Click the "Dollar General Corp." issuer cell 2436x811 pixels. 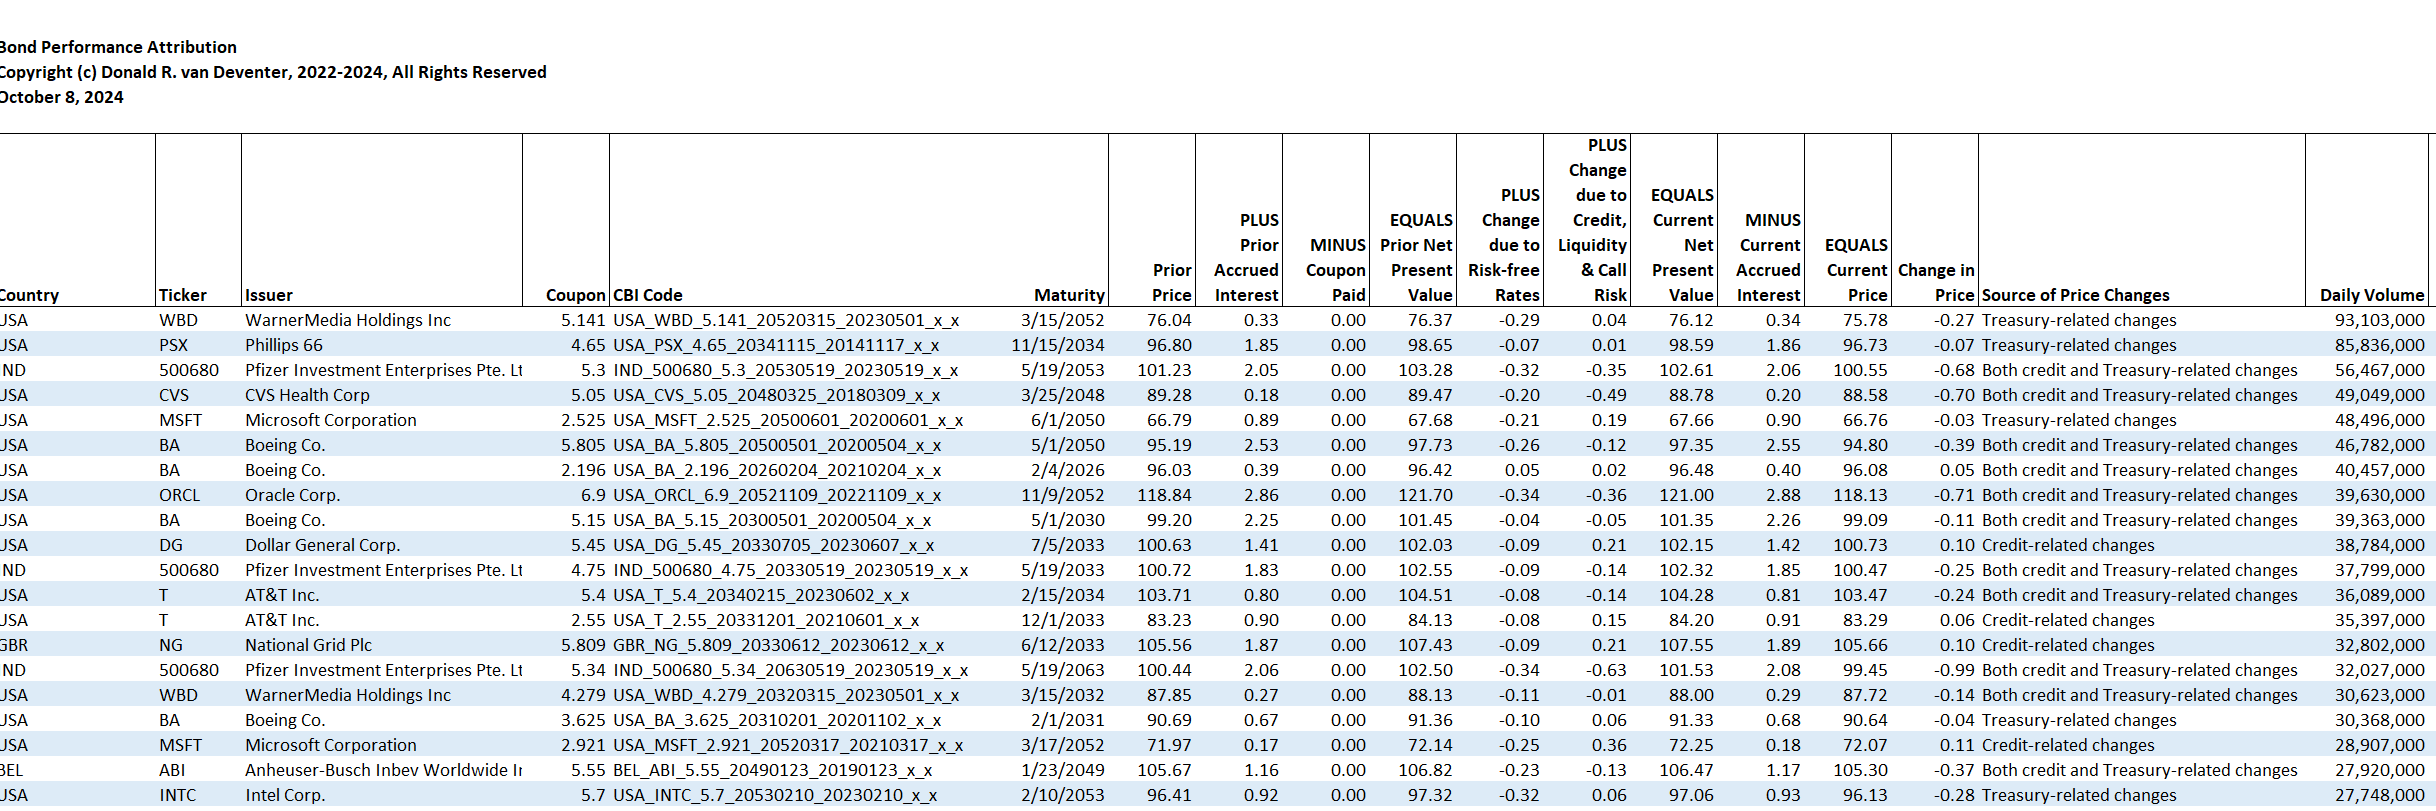pos(323,545)
